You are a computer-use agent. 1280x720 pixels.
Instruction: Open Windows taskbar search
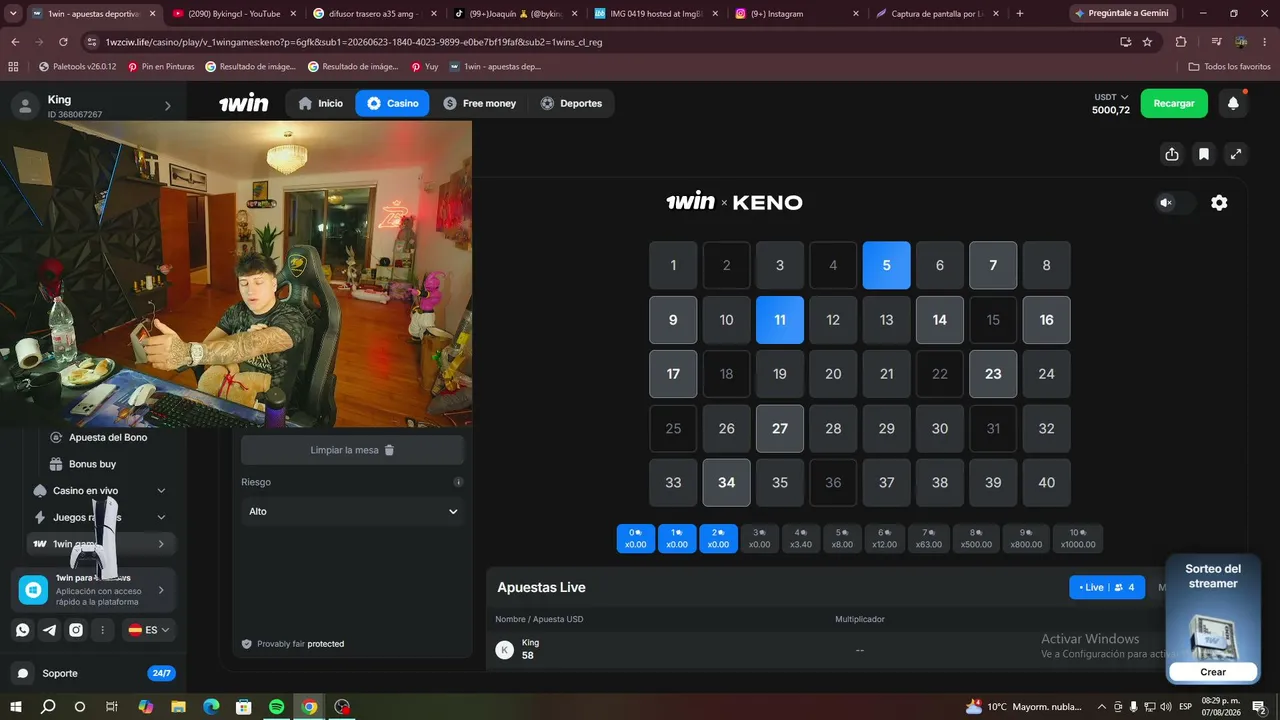tap(48, 707)
